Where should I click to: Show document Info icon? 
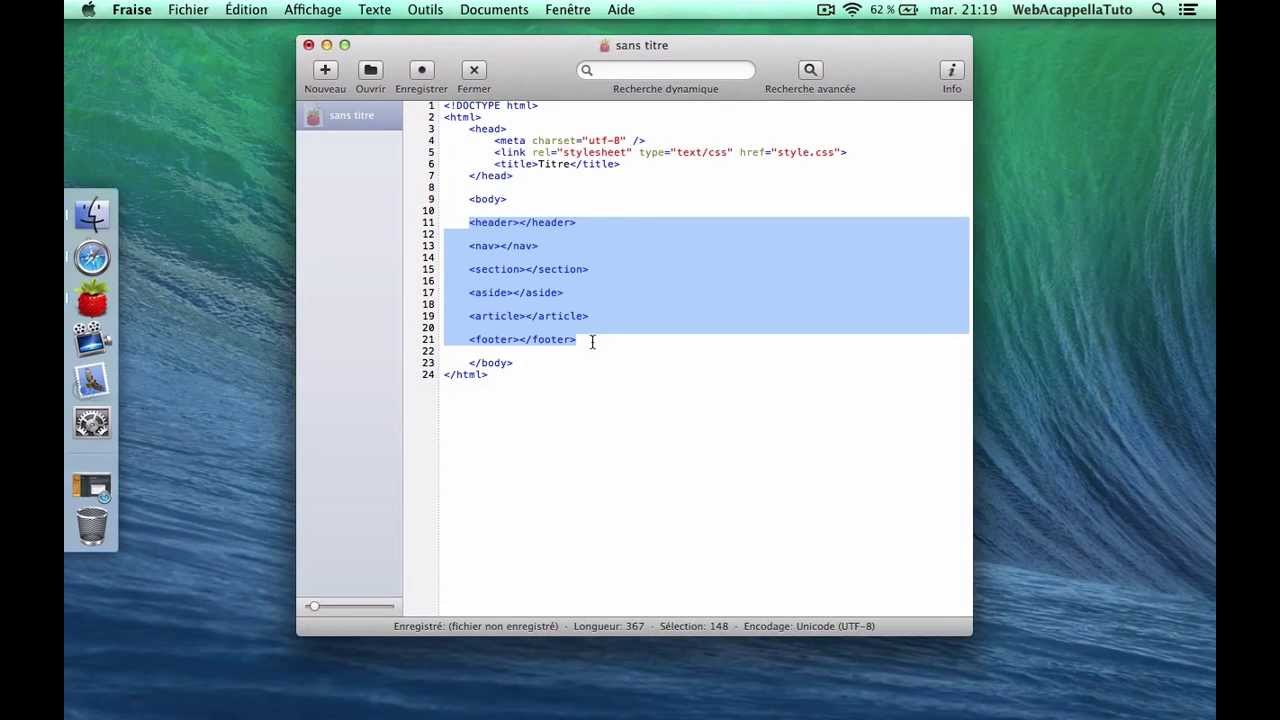point(951,70)
